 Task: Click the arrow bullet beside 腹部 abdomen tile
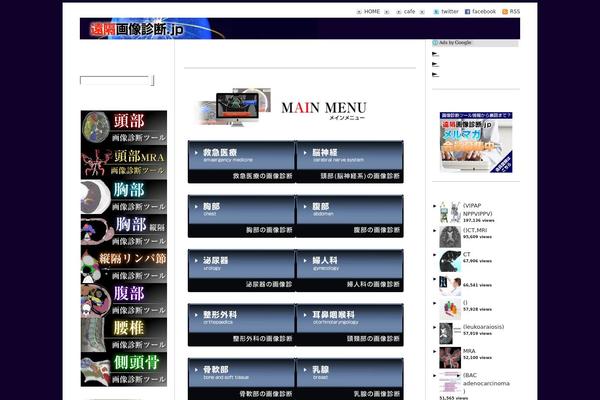click(305, 206)
